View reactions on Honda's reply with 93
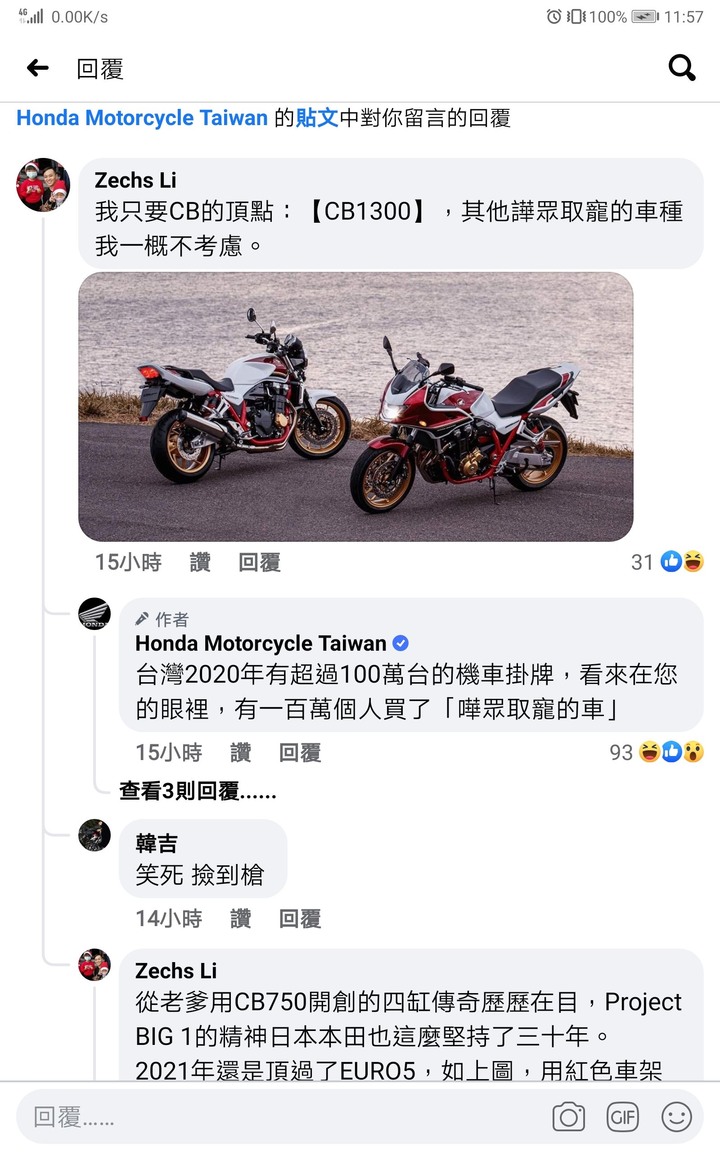720x1152 pixels. (x=657, y=752)
